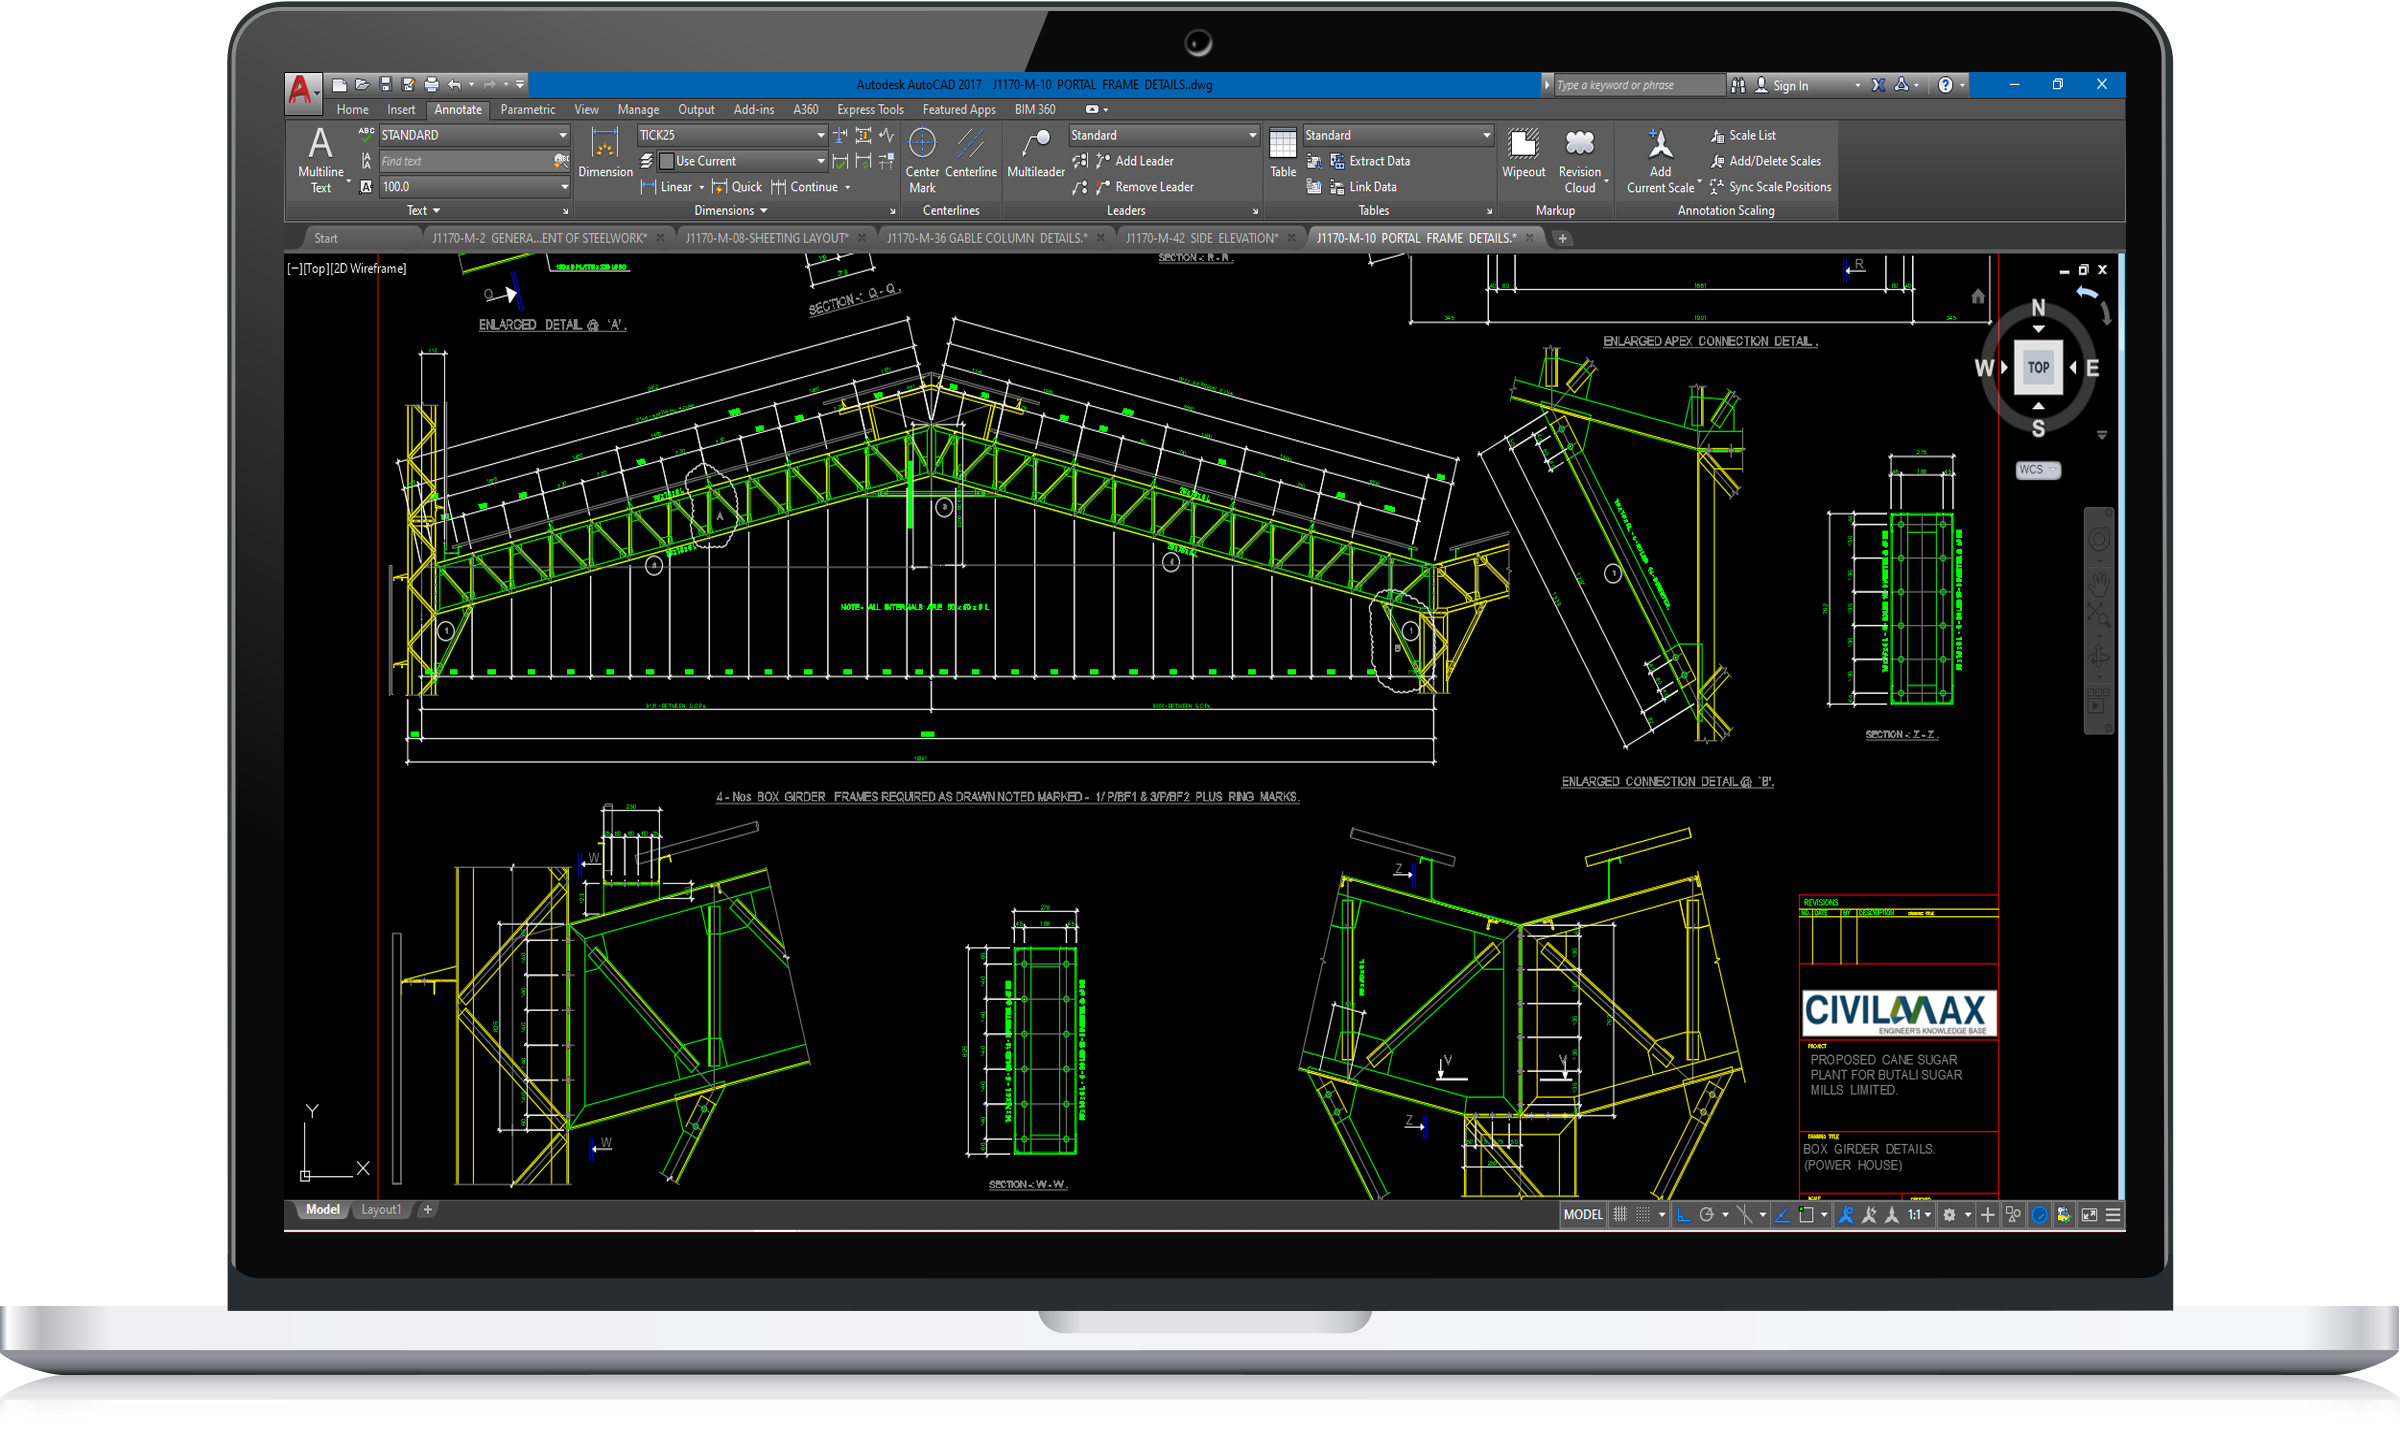Toggle ortho mode in status bar

pos(1683,1215)
